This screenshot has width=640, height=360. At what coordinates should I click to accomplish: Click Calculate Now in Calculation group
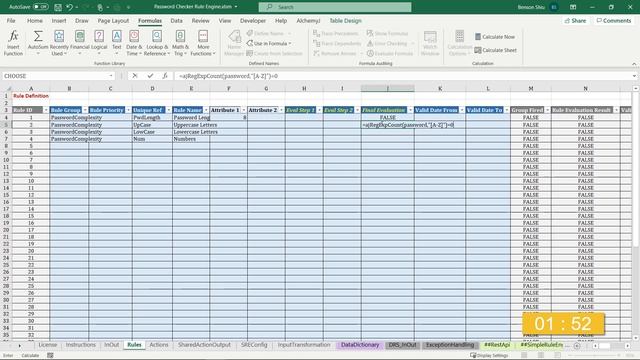495,37
